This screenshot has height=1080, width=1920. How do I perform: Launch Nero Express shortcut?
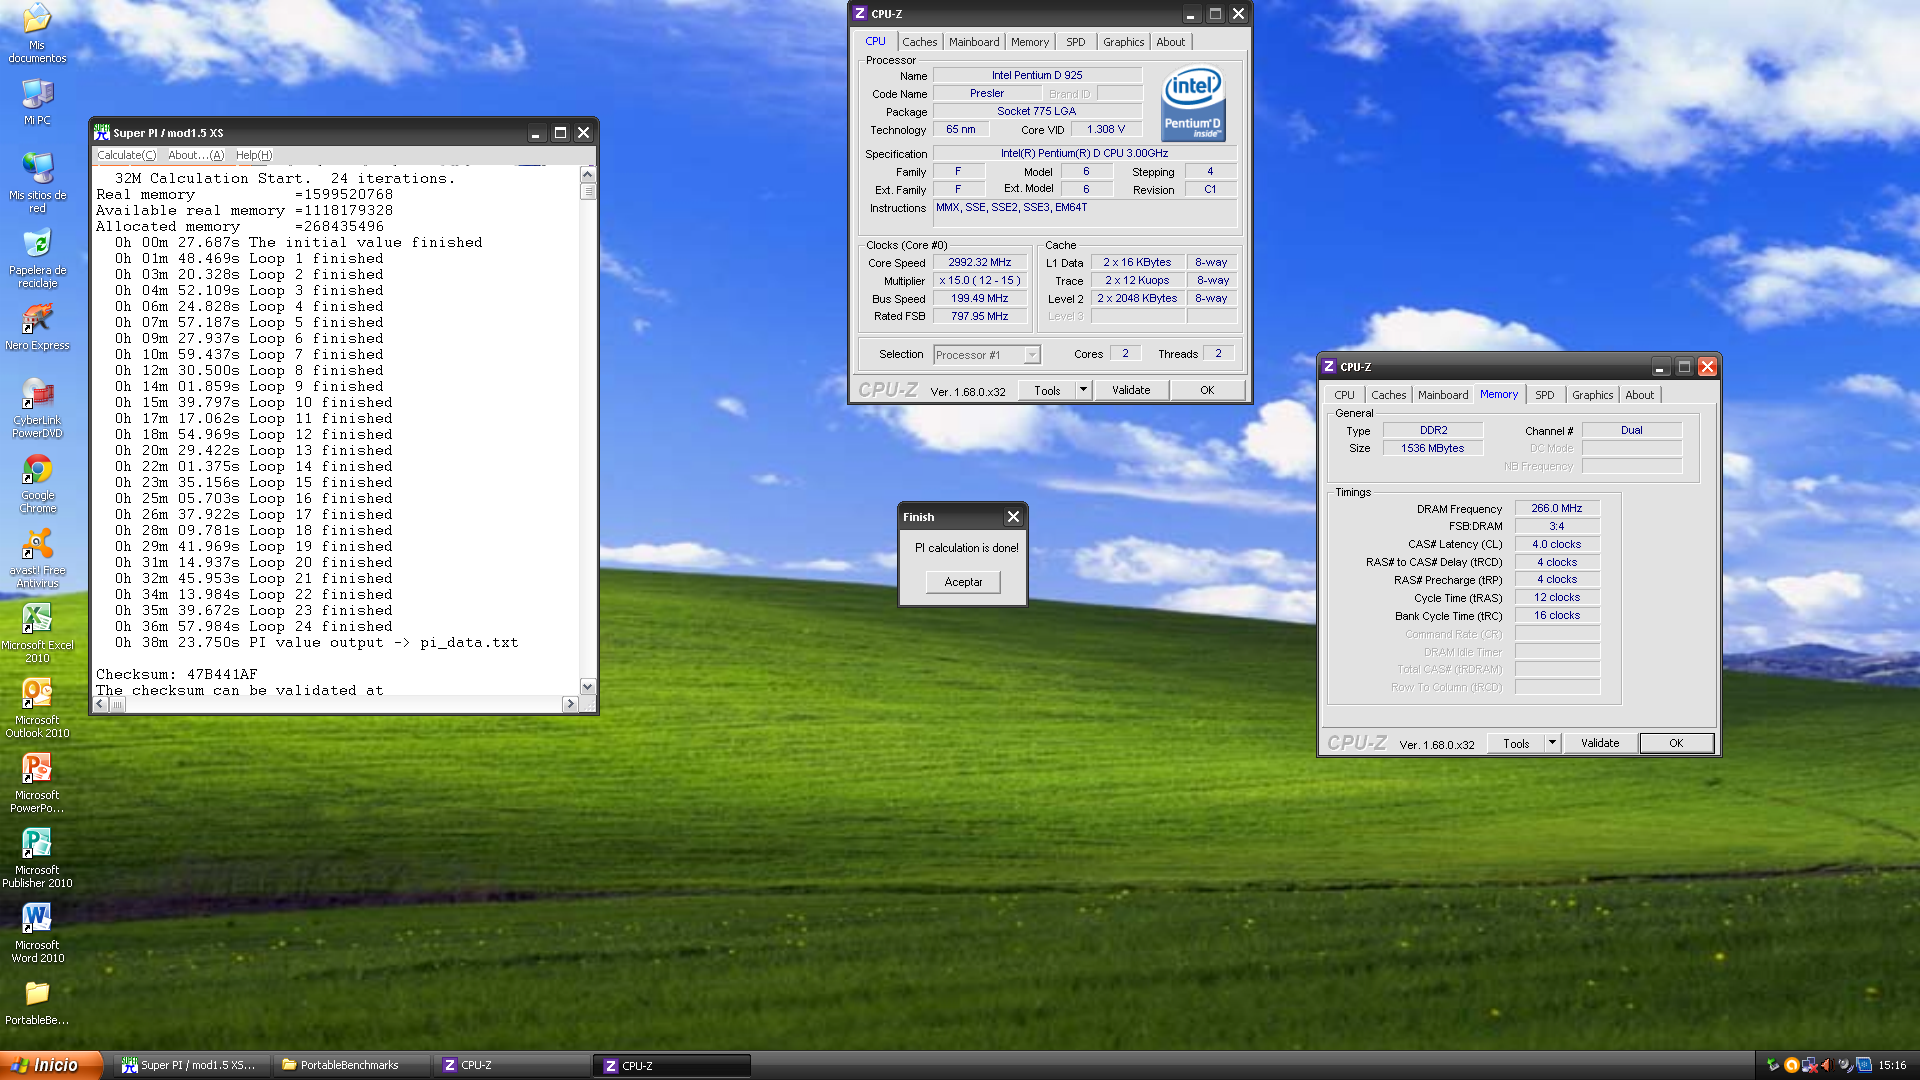coord(37,327)
